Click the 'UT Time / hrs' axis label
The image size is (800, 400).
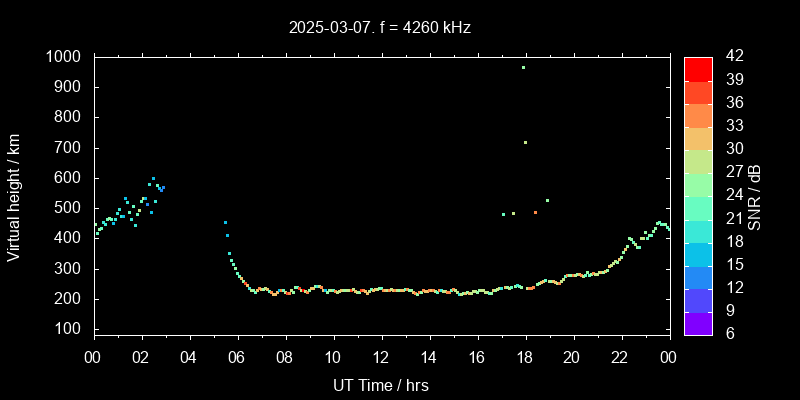[x=381, y=384]
